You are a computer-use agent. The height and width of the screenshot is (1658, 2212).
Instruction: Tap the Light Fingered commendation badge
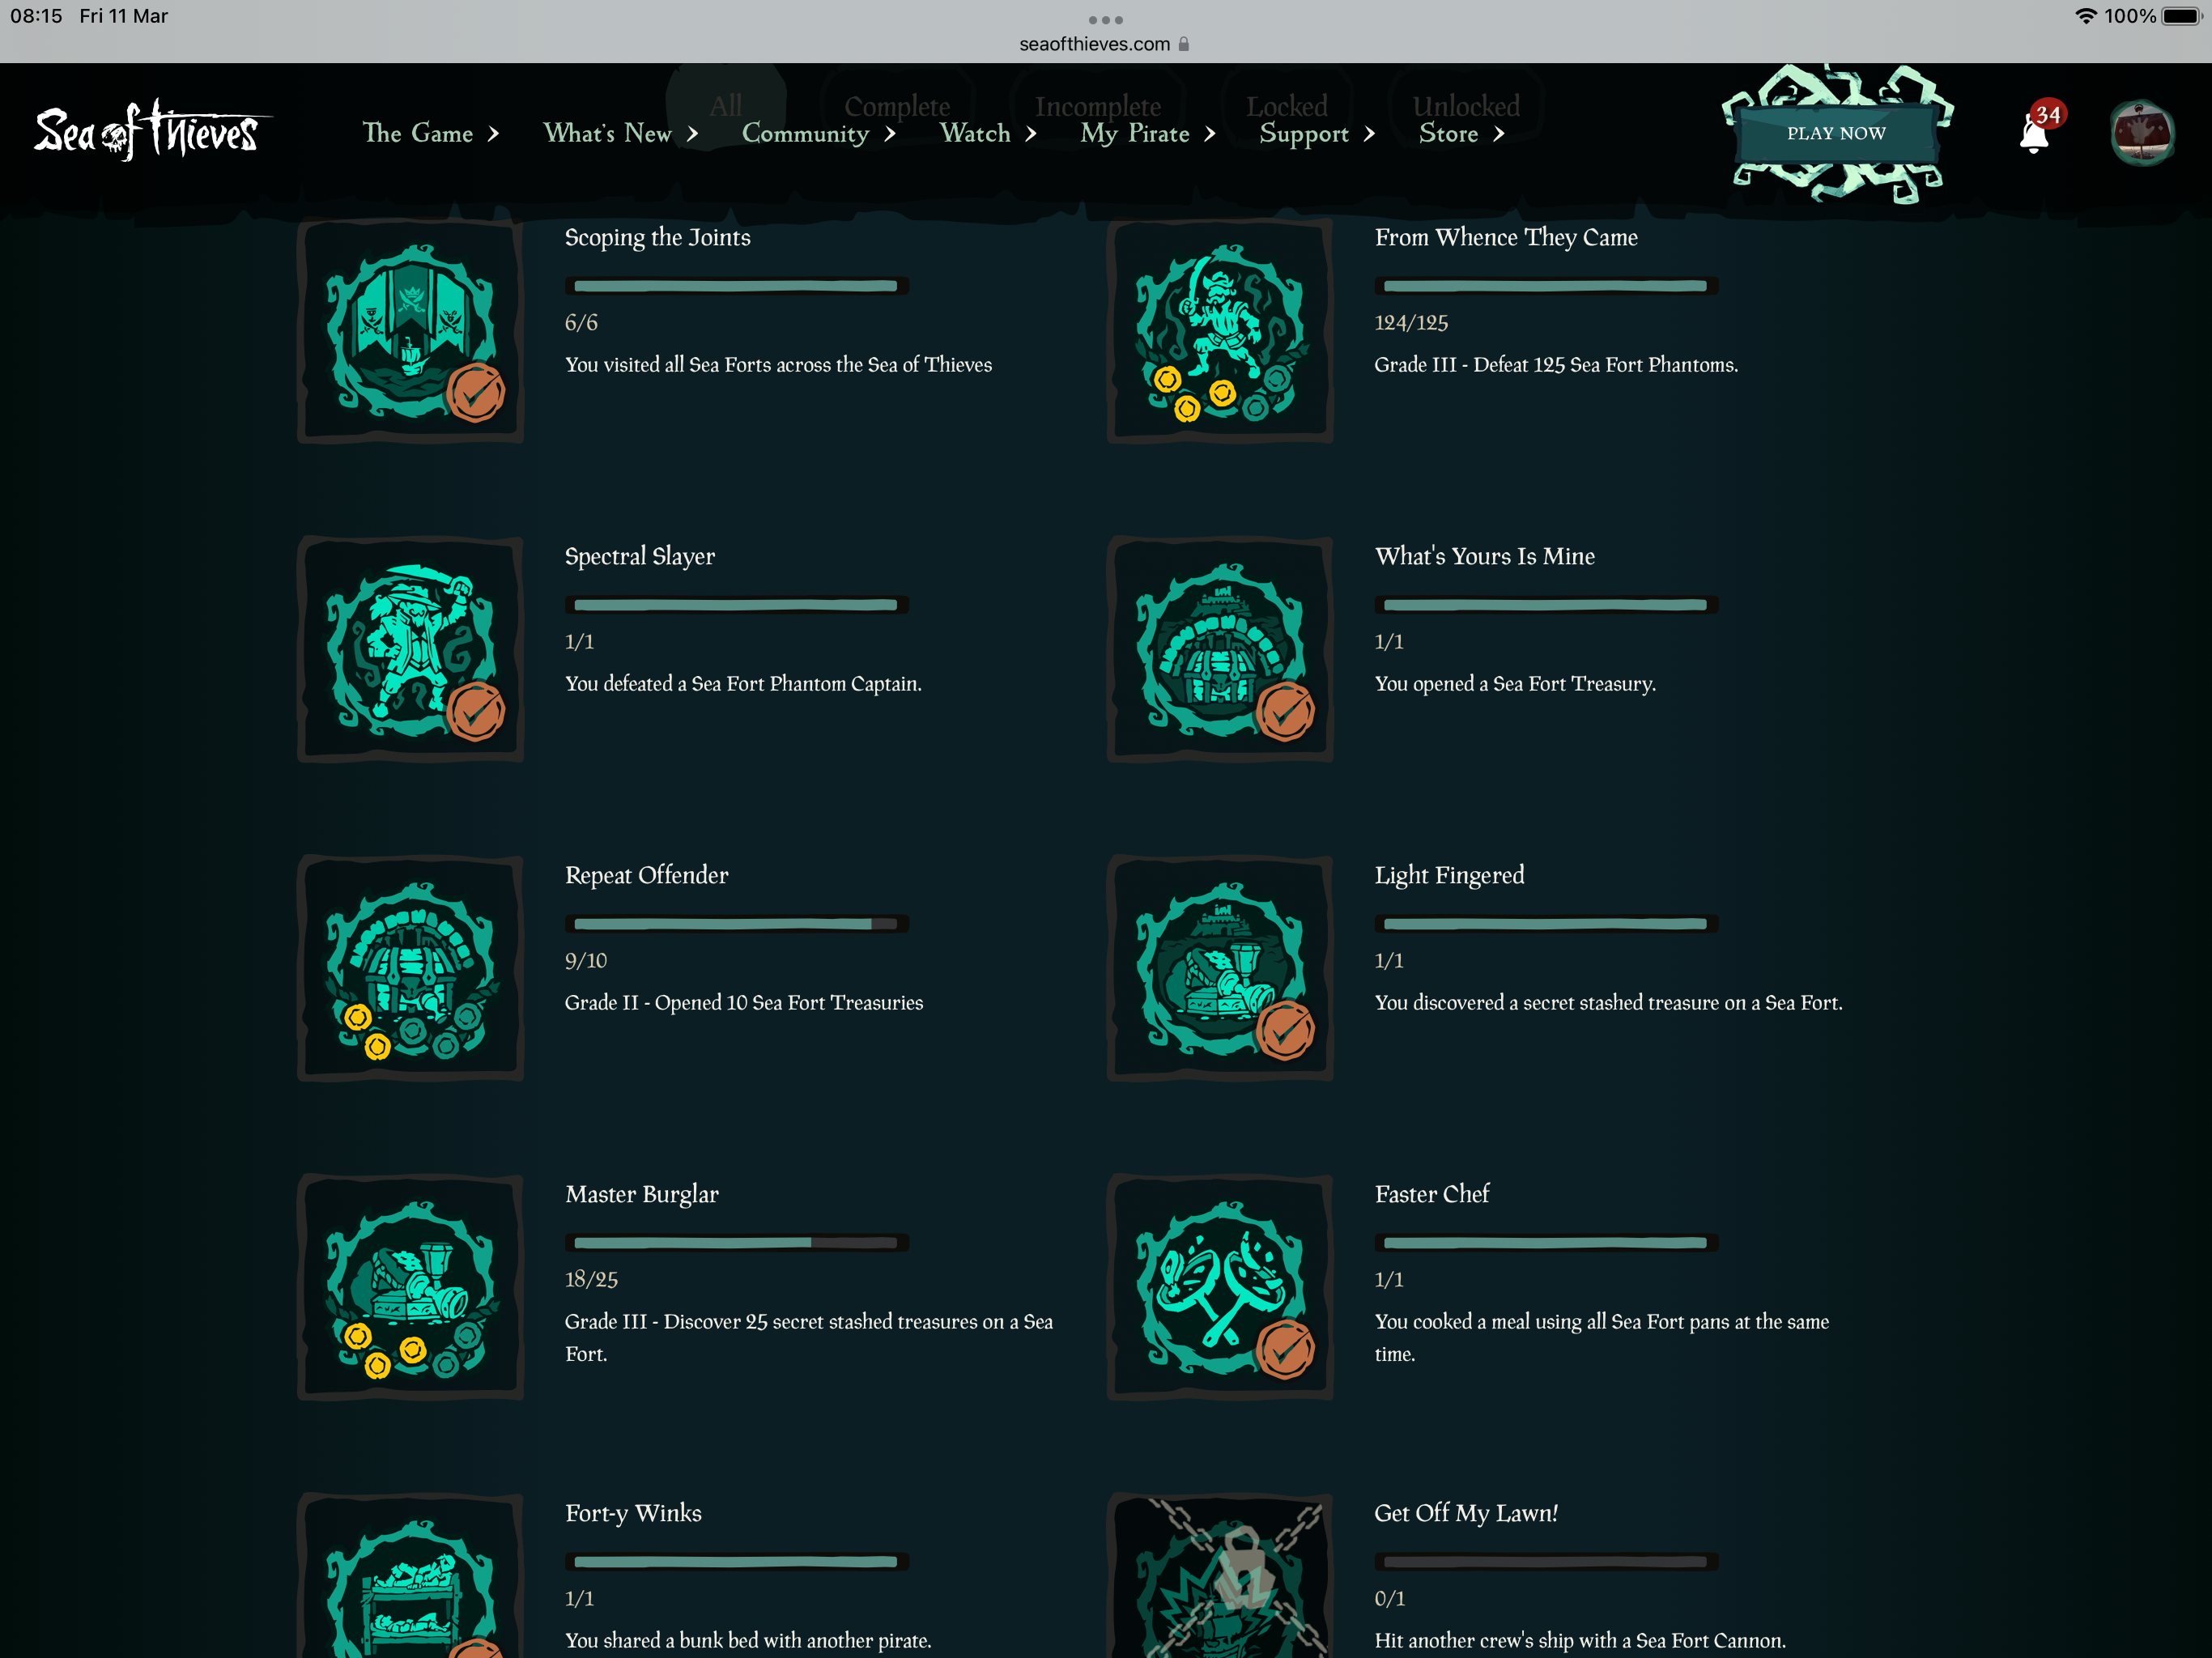tap(1220, 969)
